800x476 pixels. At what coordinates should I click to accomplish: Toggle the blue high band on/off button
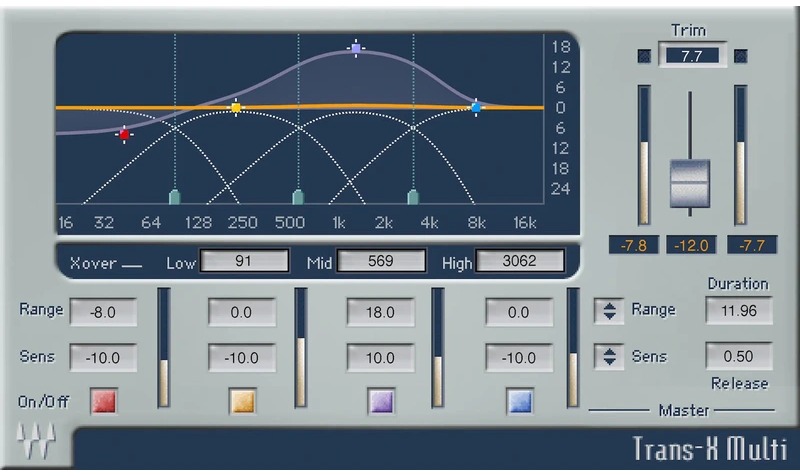520,401
